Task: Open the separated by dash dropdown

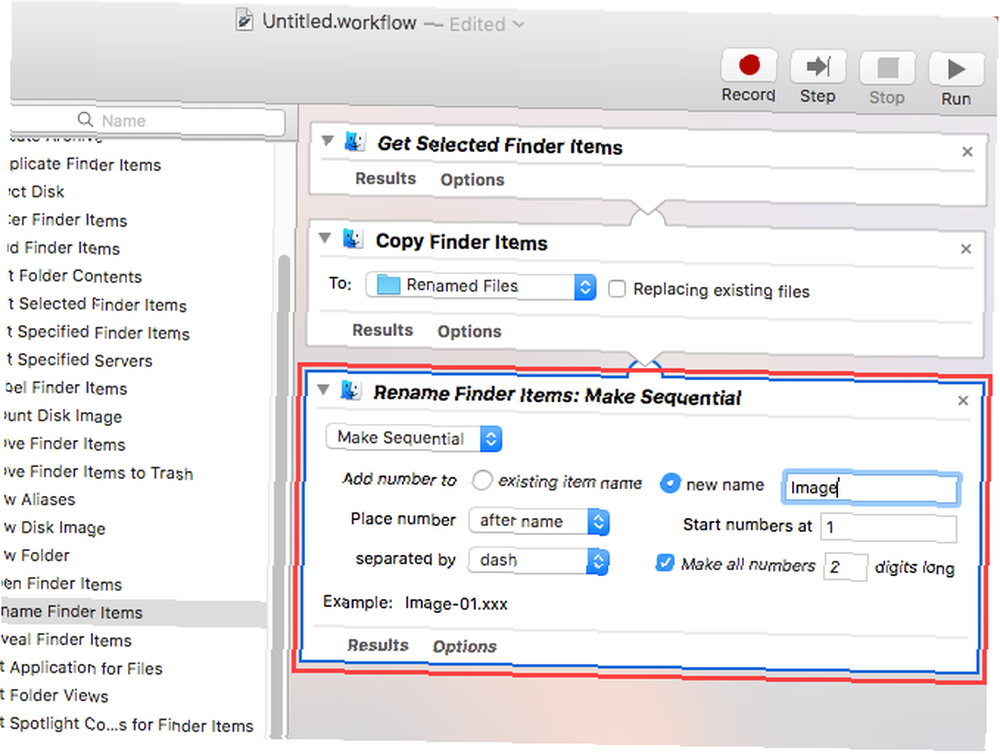Action: pyautogui.click(x=539, y=561)
